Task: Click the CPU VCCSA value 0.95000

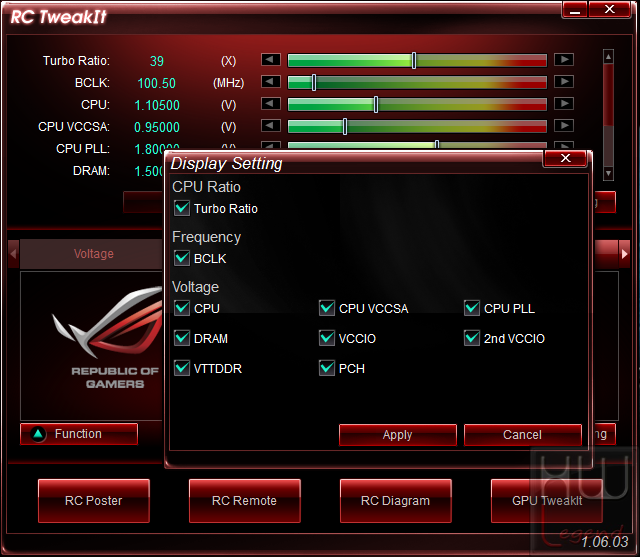Action: 157,127
